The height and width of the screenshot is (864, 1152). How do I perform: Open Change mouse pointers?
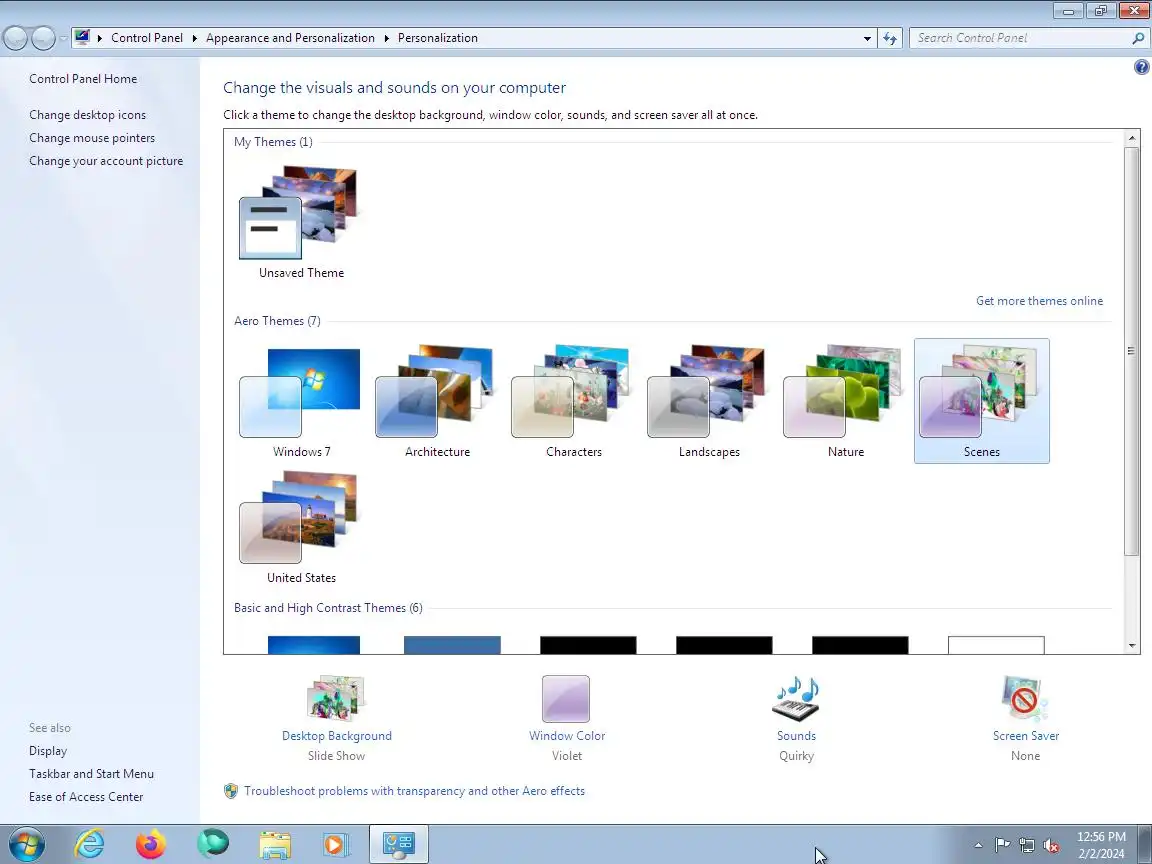point(92,137)
